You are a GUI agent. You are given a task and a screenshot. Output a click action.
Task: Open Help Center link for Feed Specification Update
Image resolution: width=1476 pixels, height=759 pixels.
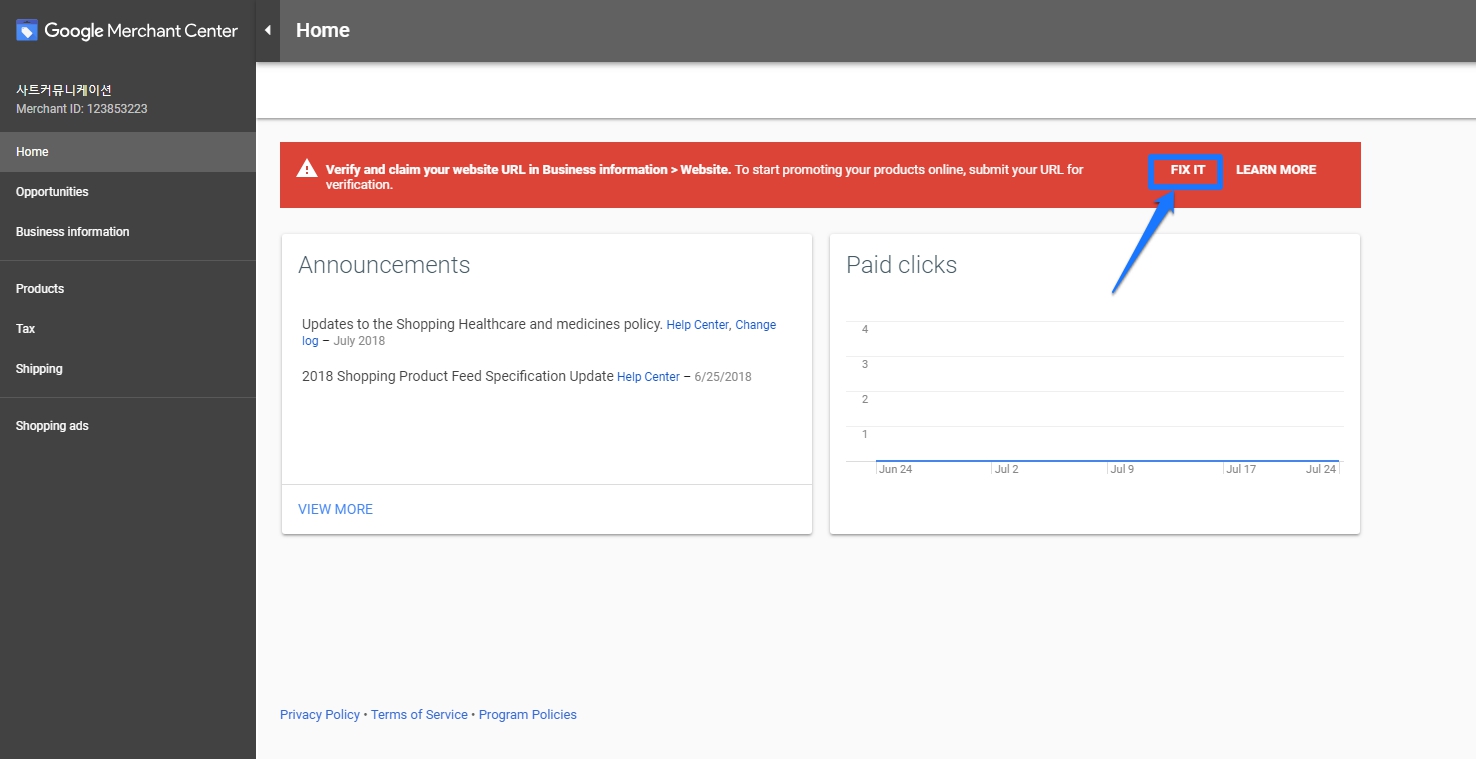[x=648, y=377]
